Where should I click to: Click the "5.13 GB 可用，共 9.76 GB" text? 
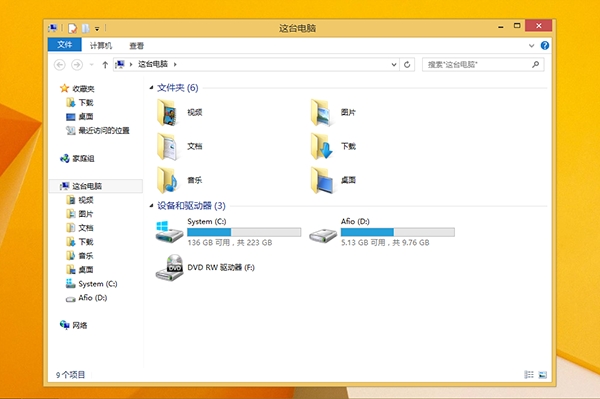point(385,243)
